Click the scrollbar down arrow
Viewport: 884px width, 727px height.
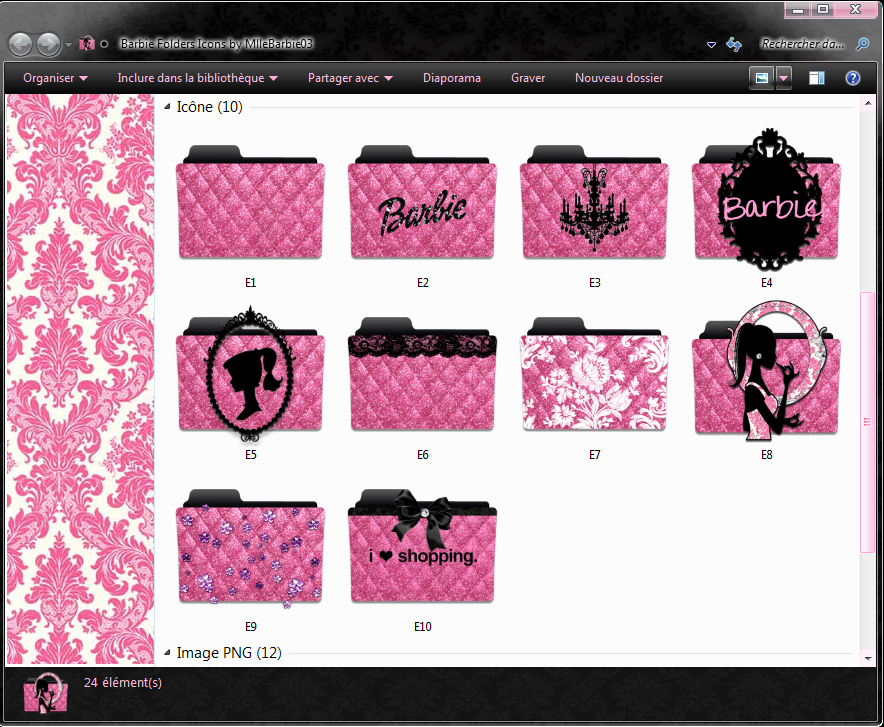868,657
